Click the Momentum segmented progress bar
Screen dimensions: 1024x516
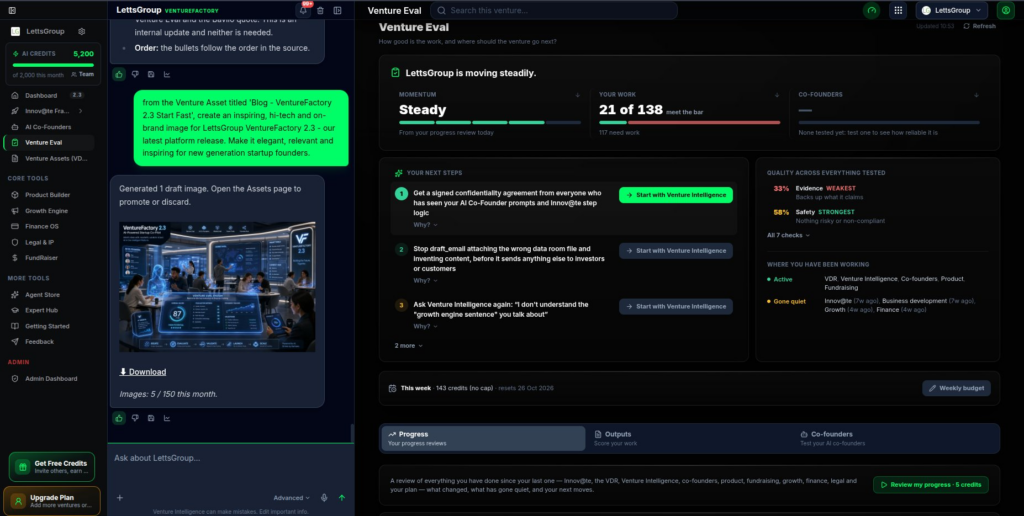click(490, 122)
